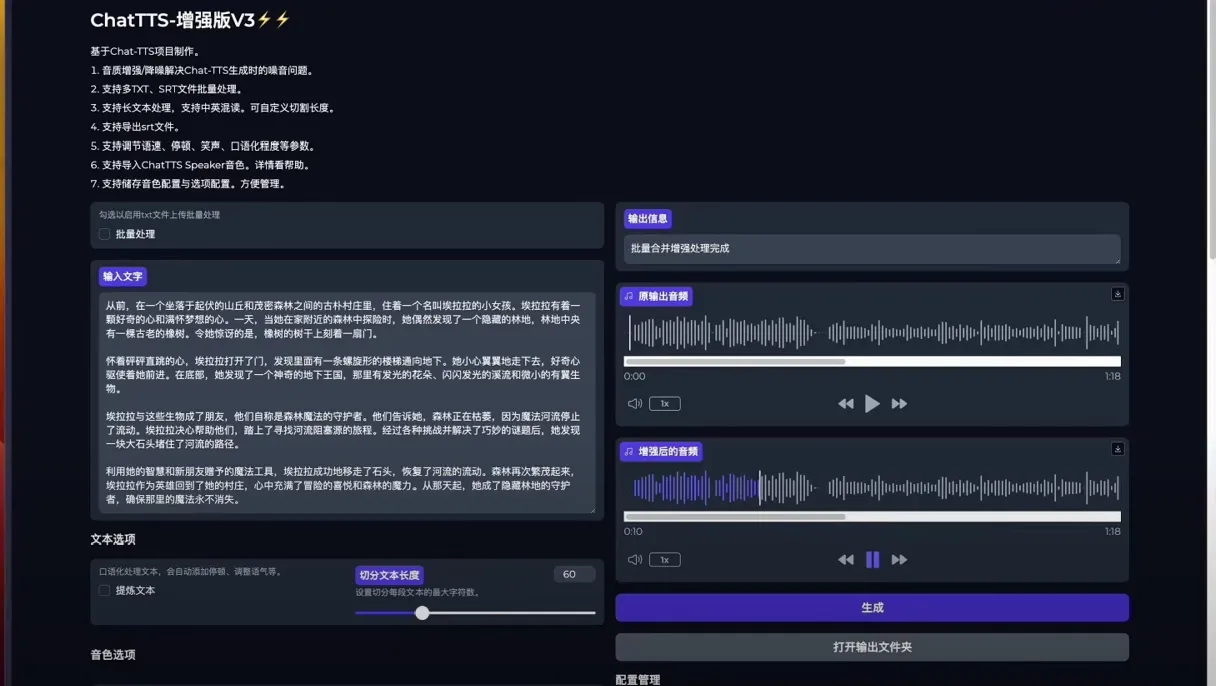Enable the 提炼文本 refine text checkbox
The image size is (1216, 686).
click(104, 591)
